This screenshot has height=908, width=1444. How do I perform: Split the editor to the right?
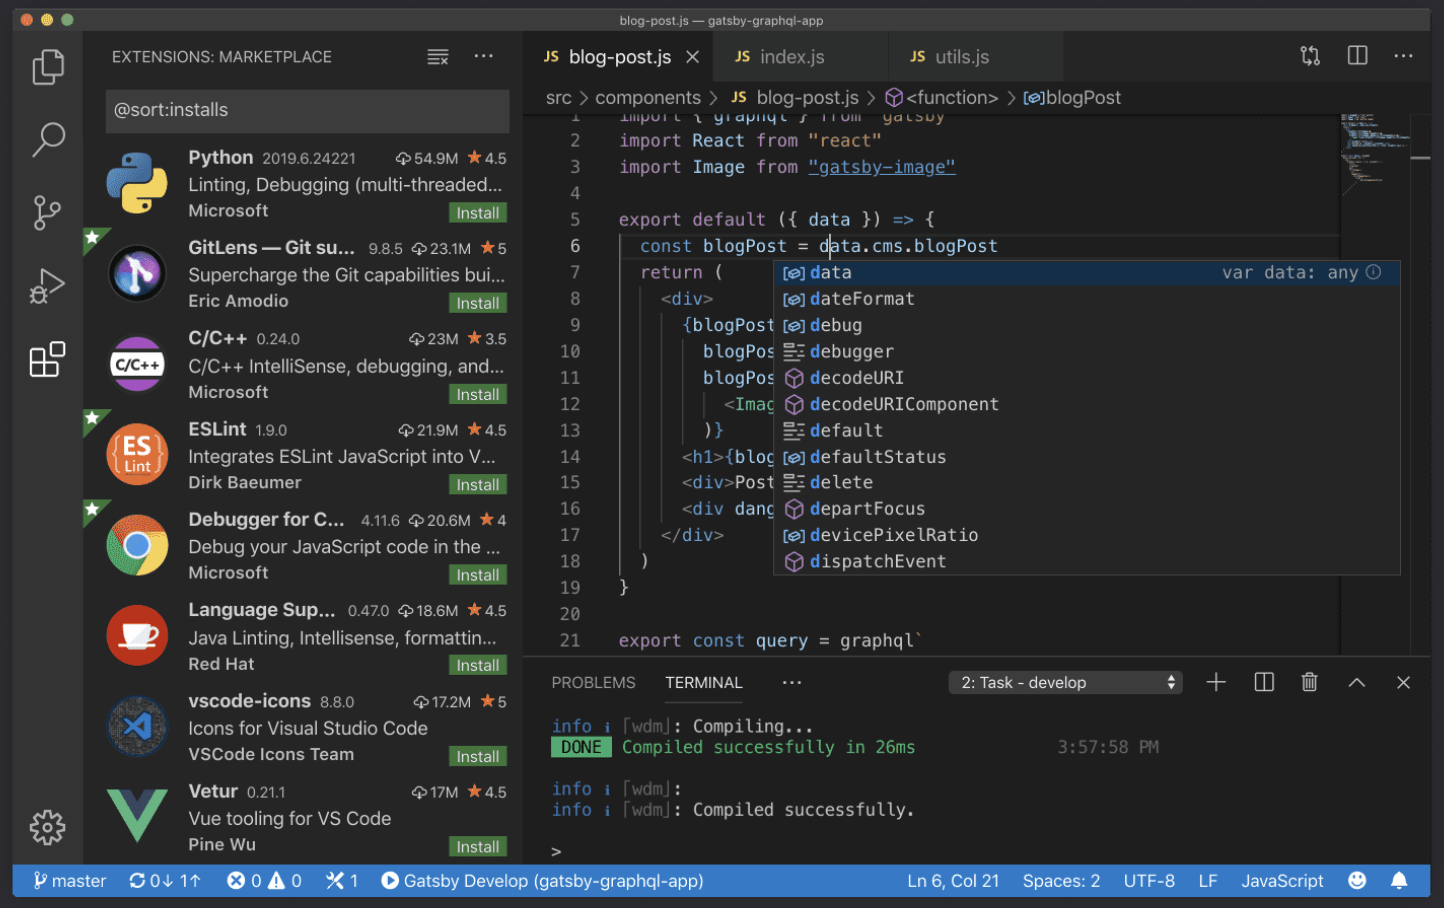1357,56
